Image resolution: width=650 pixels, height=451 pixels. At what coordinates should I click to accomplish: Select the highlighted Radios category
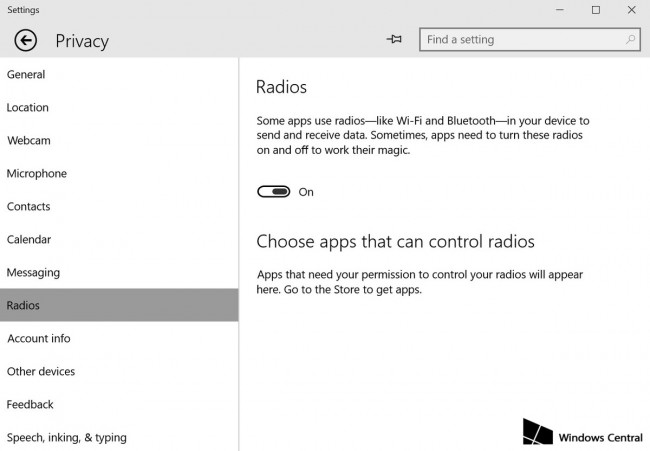pos(24,306)
